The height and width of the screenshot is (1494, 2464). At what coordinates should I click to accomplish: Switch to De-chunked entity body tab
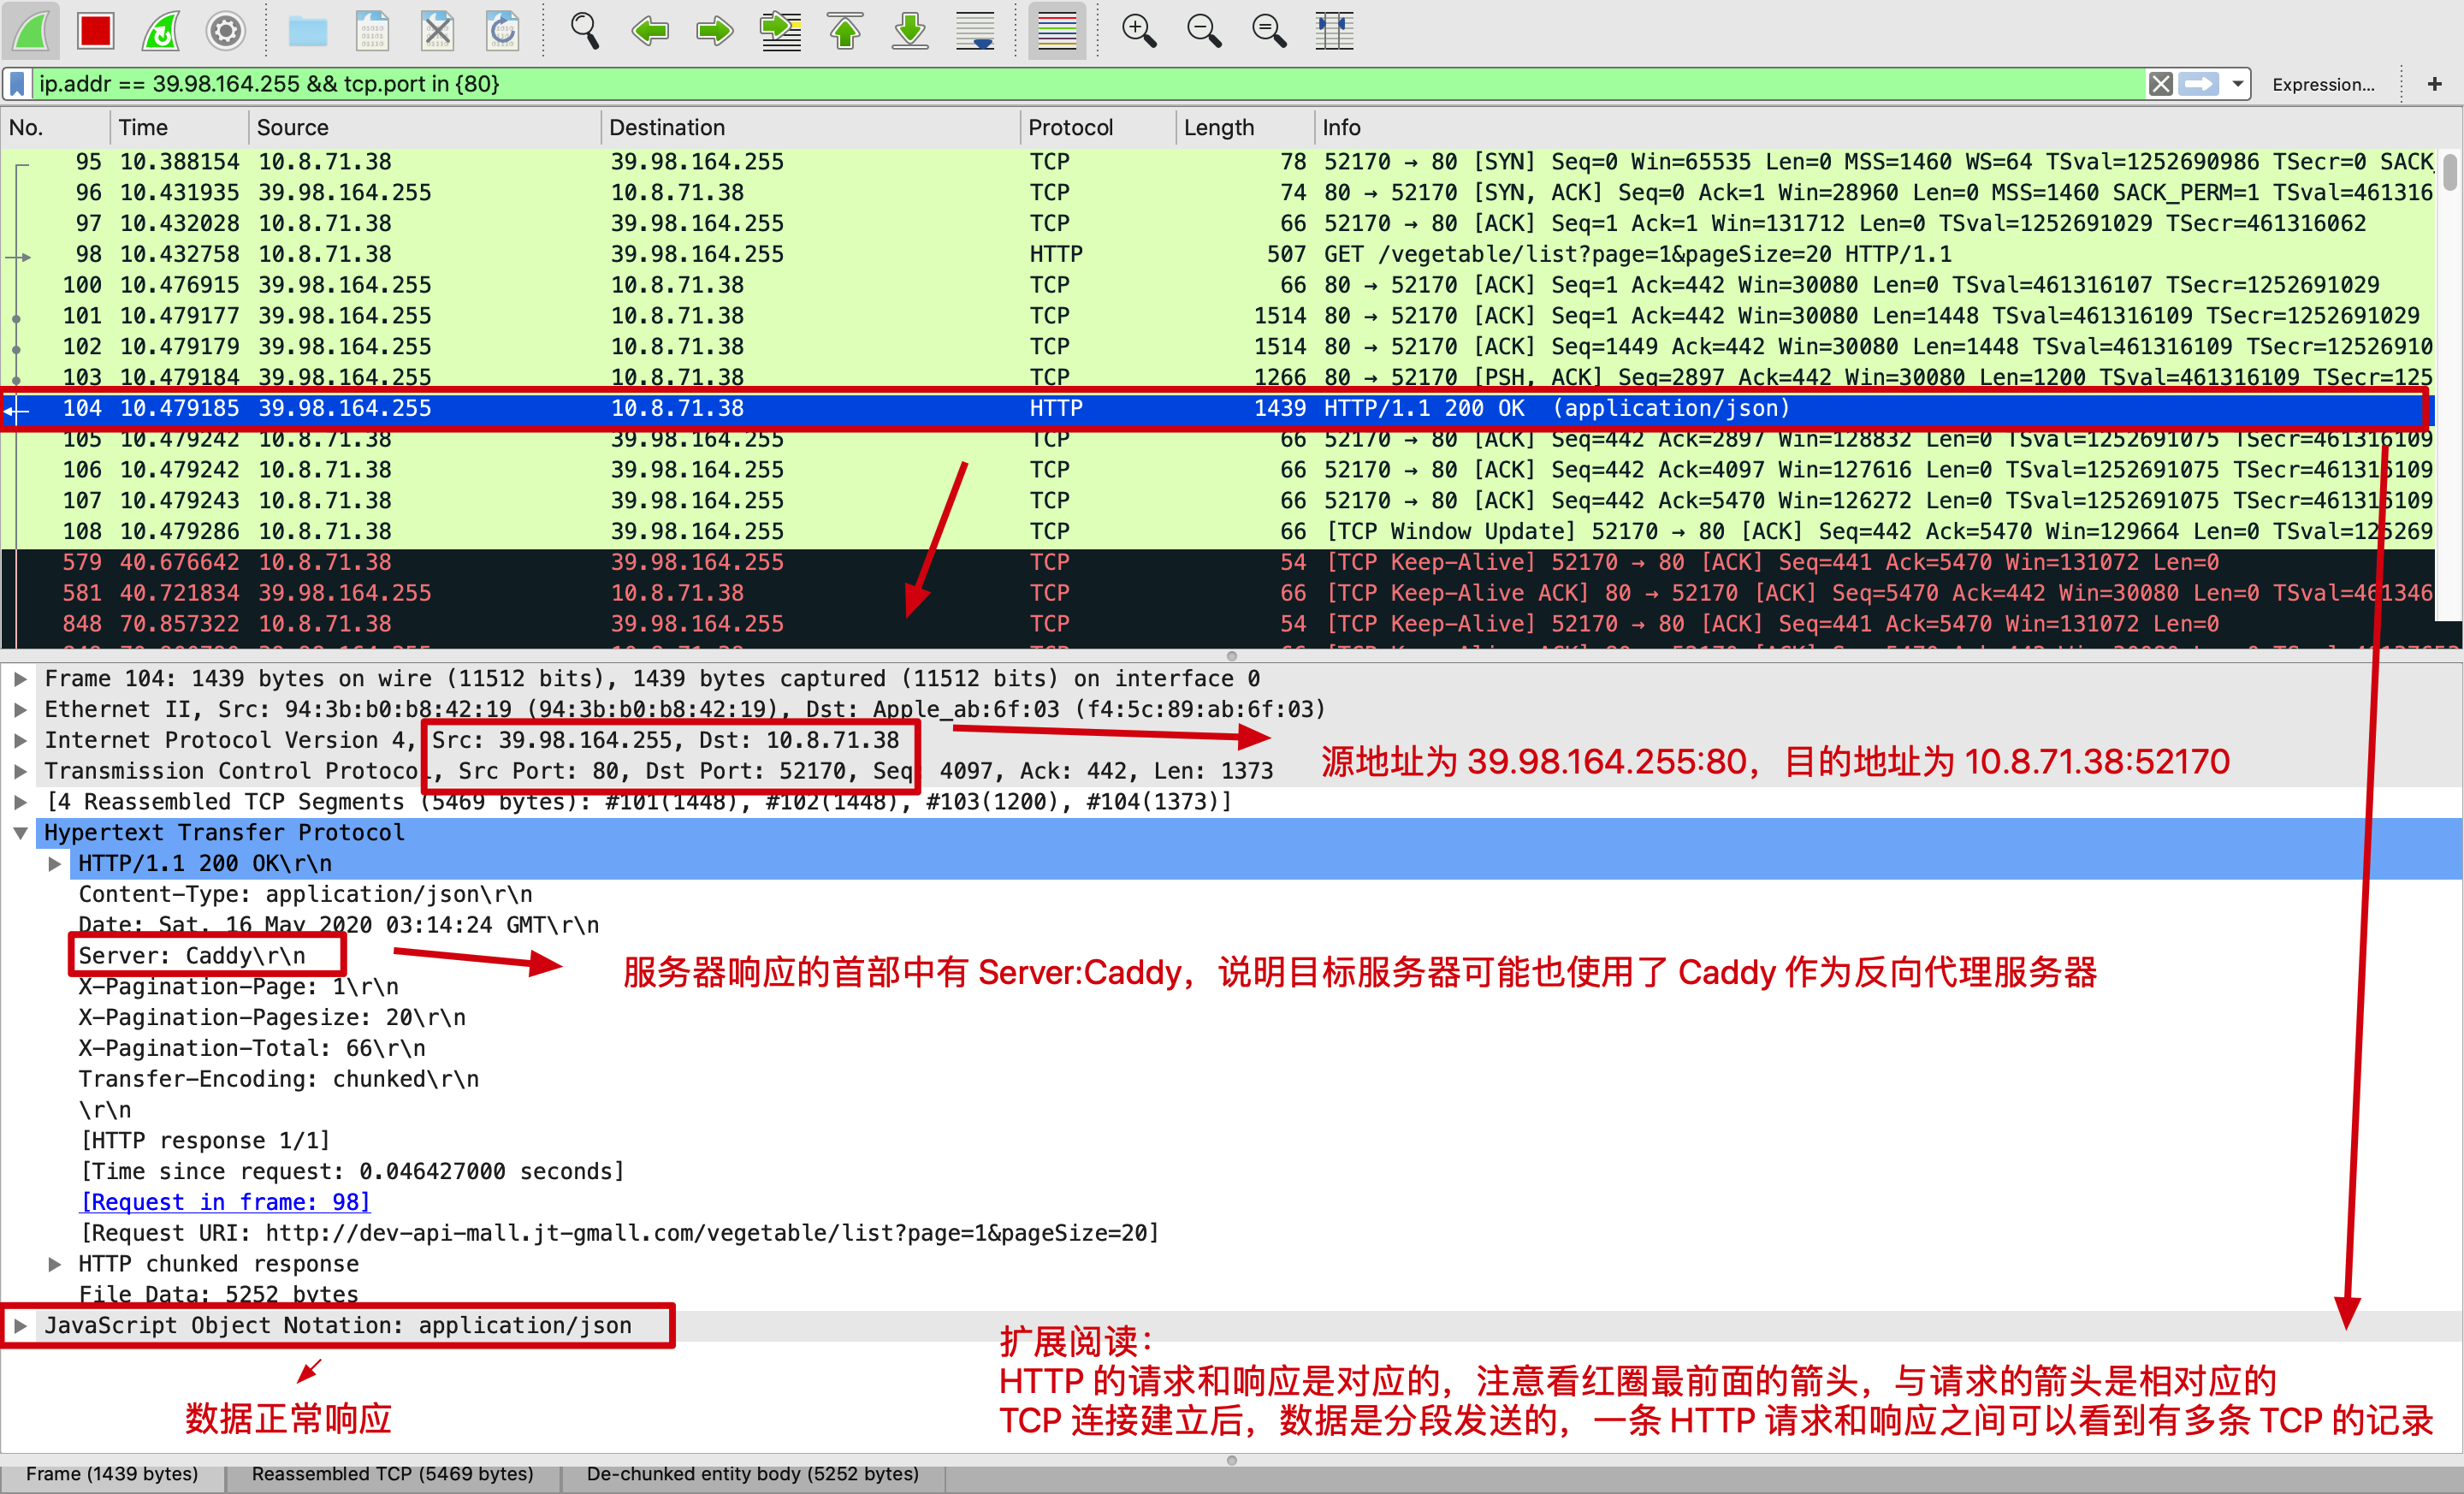point(752,1474)
